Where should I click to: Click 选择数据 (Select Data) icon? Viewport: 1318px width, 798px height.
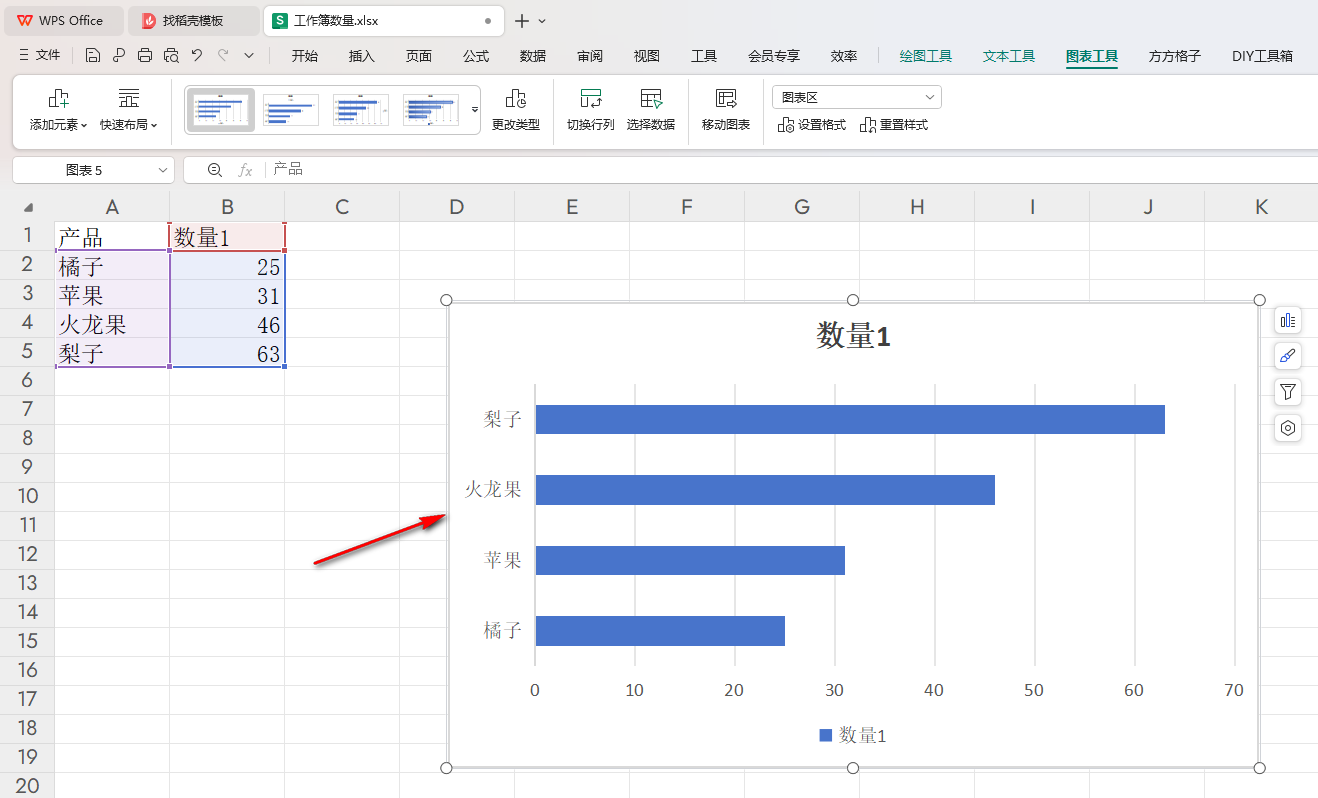[651, 110]
